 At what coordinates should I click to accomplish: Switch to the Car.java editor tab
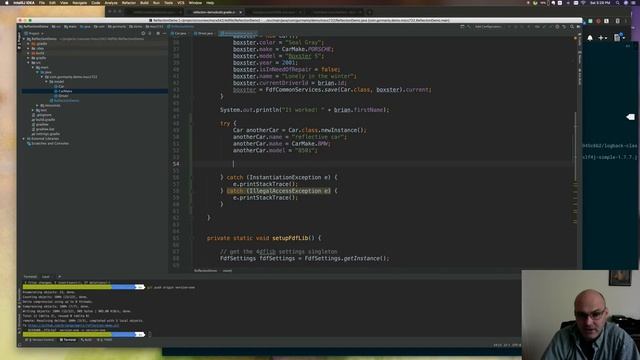[178, 33]
